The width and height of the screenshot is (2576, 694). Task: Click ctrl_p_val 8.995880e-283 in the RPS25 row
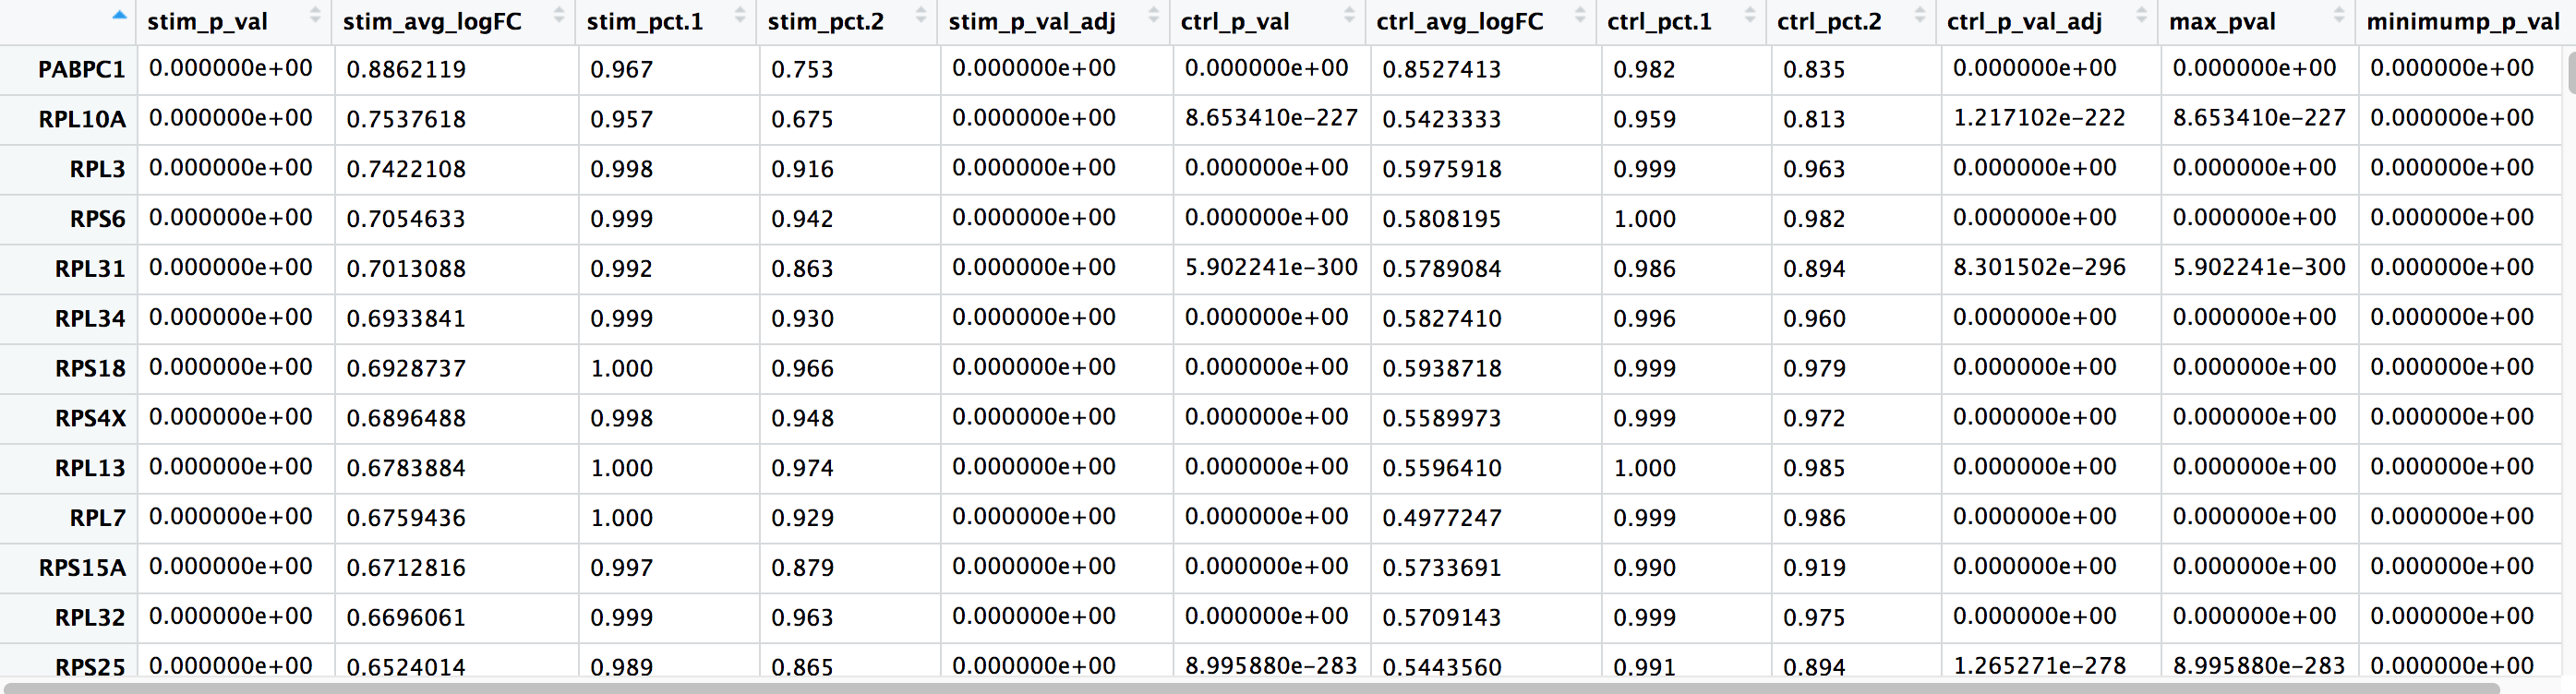click(1271, 666)
